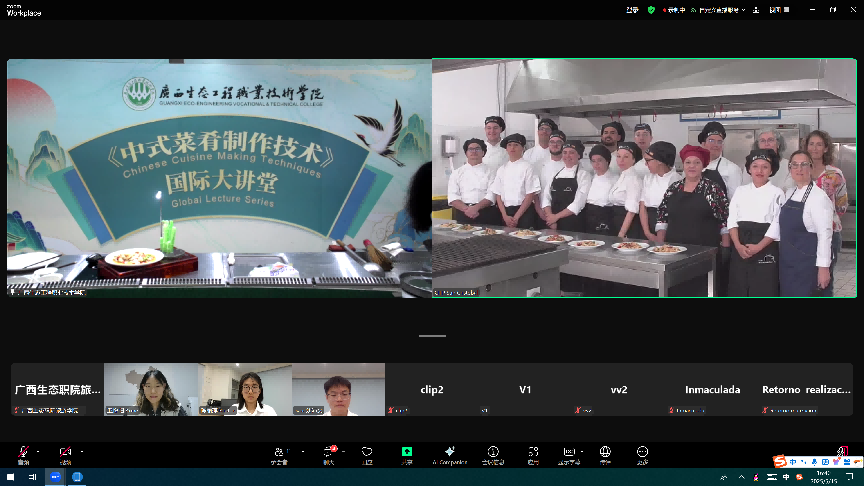Select the chefs group video tile
864x486 pixels.
(644, 178)
